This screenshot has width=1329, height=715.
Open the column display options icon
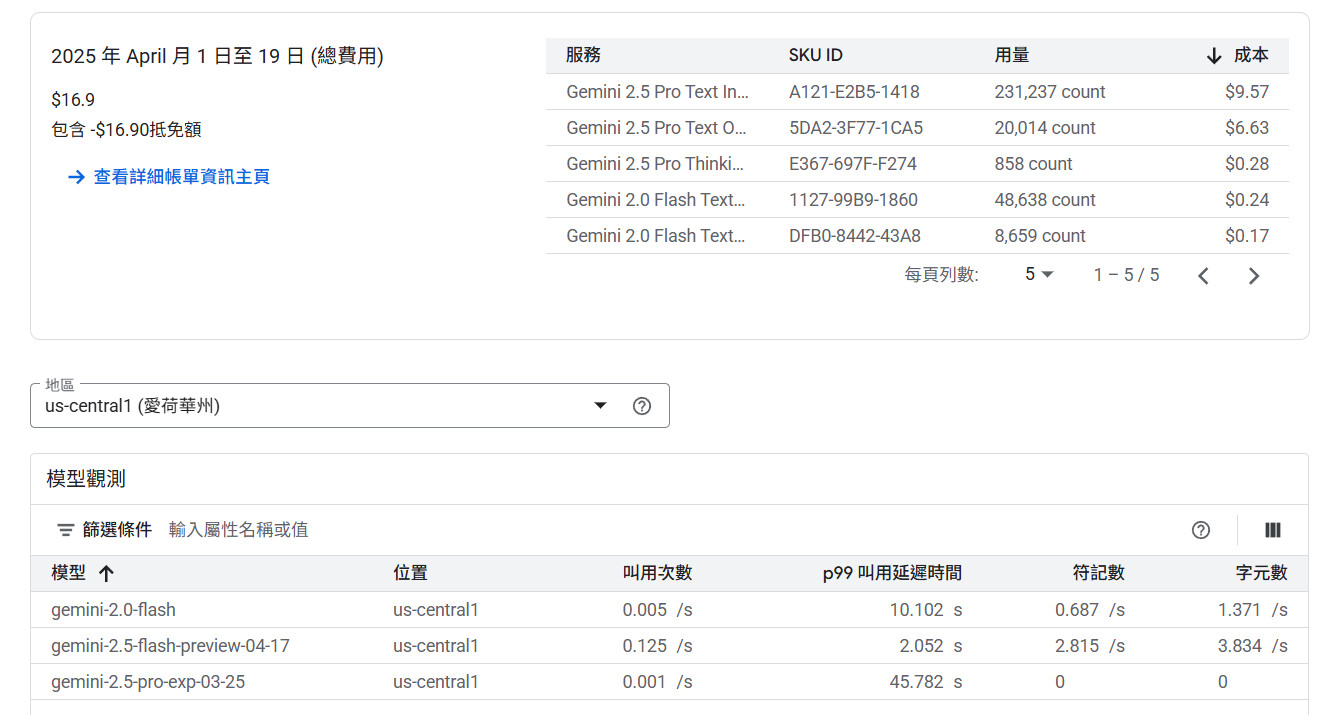click(1273, 530)
